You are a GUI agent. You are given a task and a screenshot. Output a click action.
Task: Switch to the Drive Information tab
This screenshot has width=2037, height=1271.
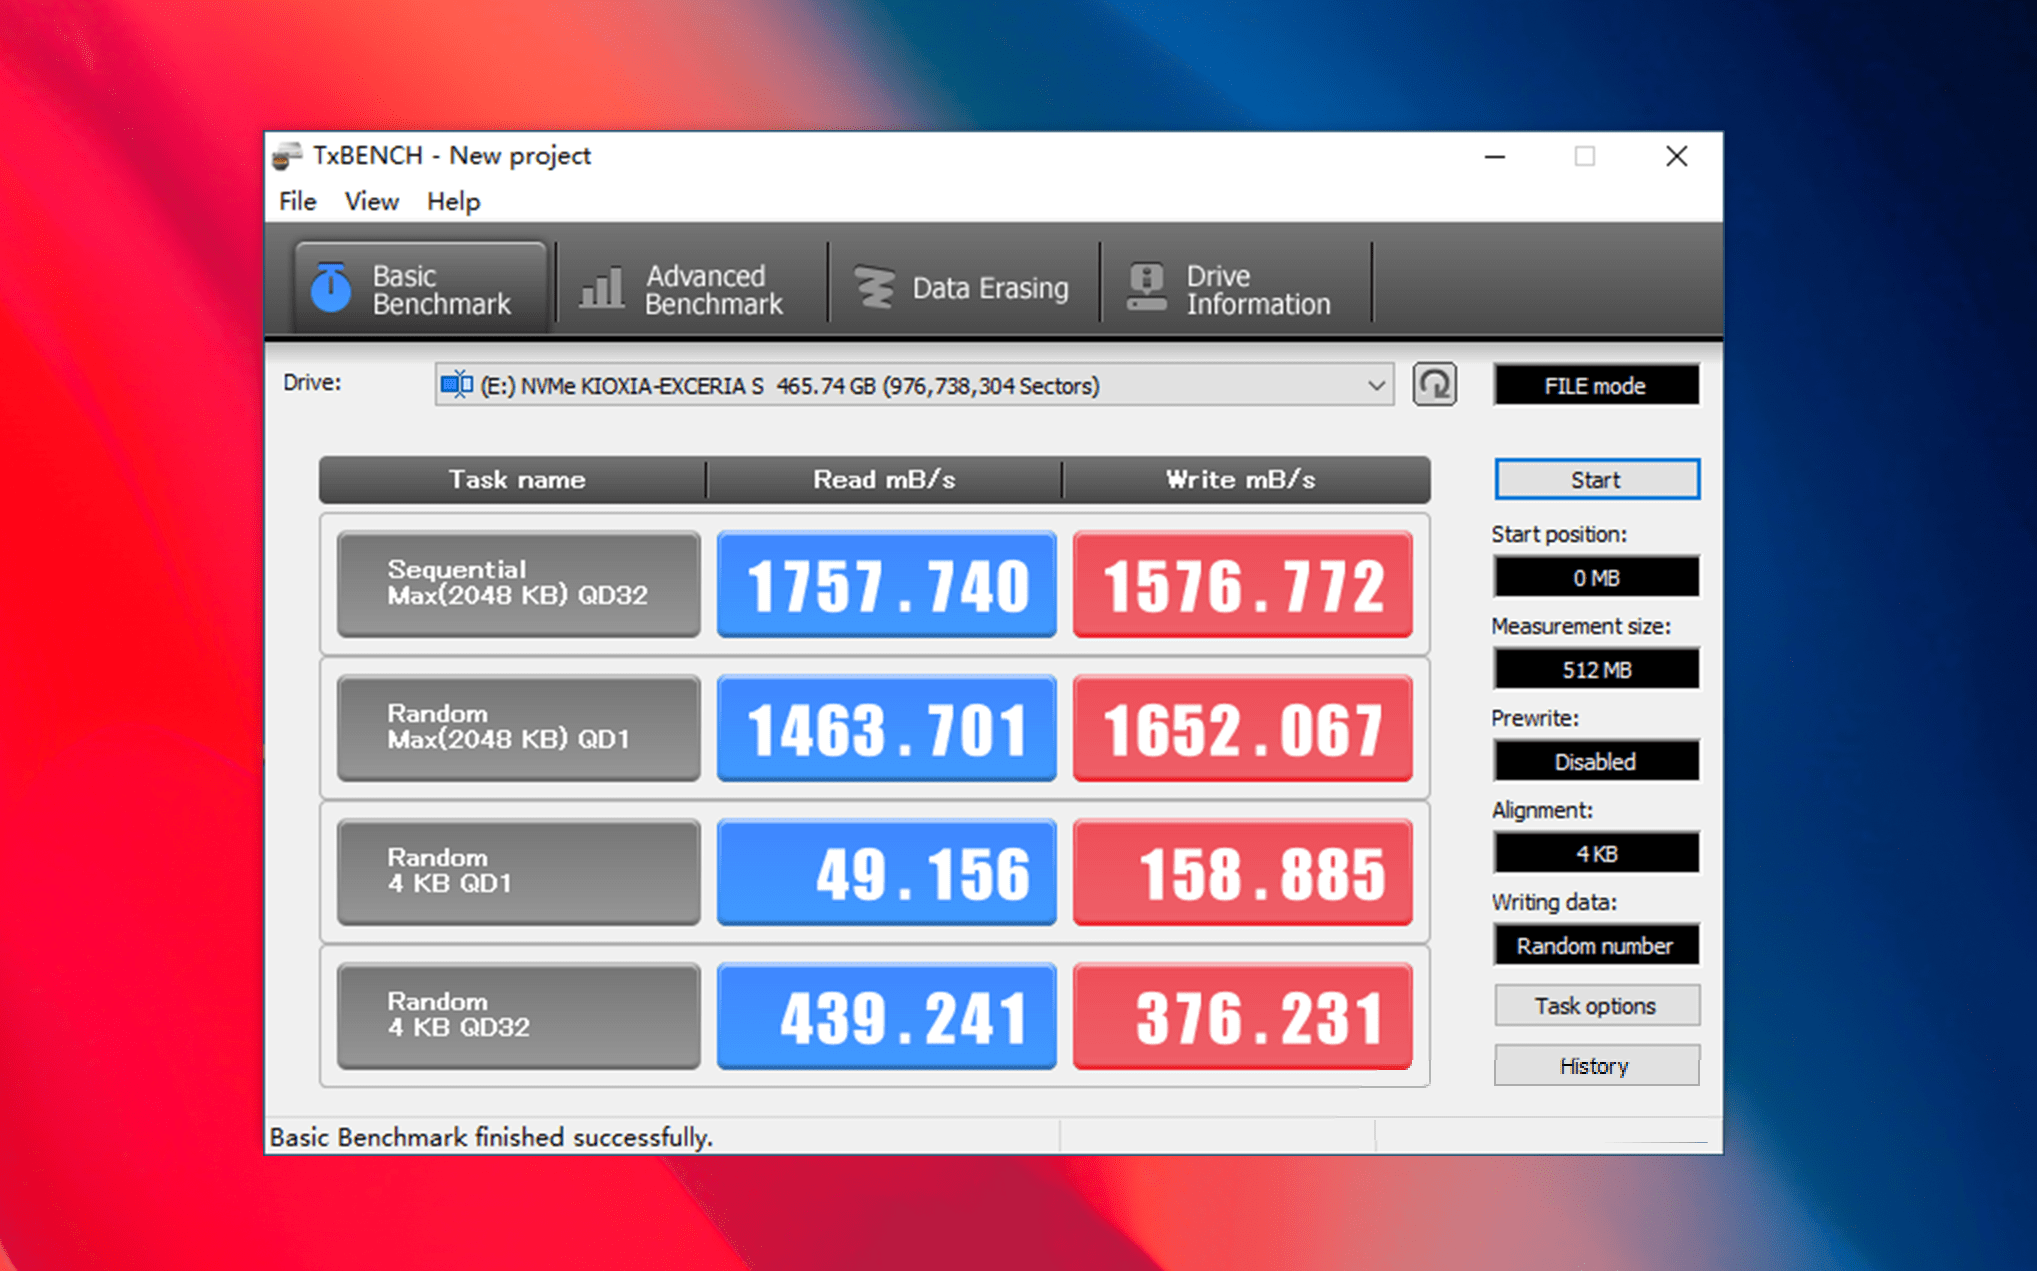[x=1235, y=288]
